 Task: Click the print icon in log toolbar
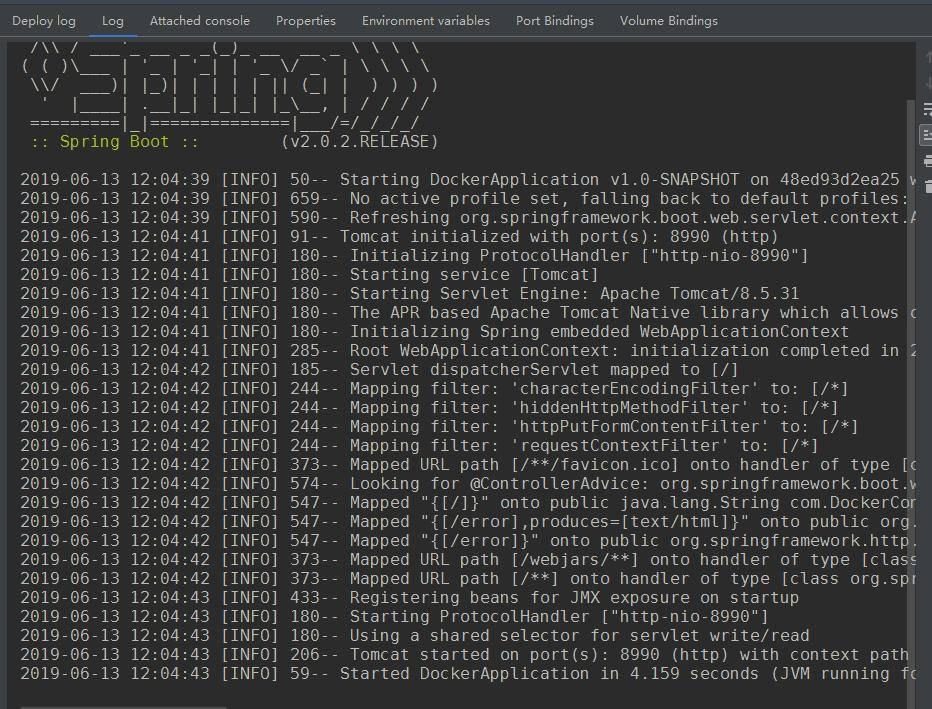pos(927,161)
